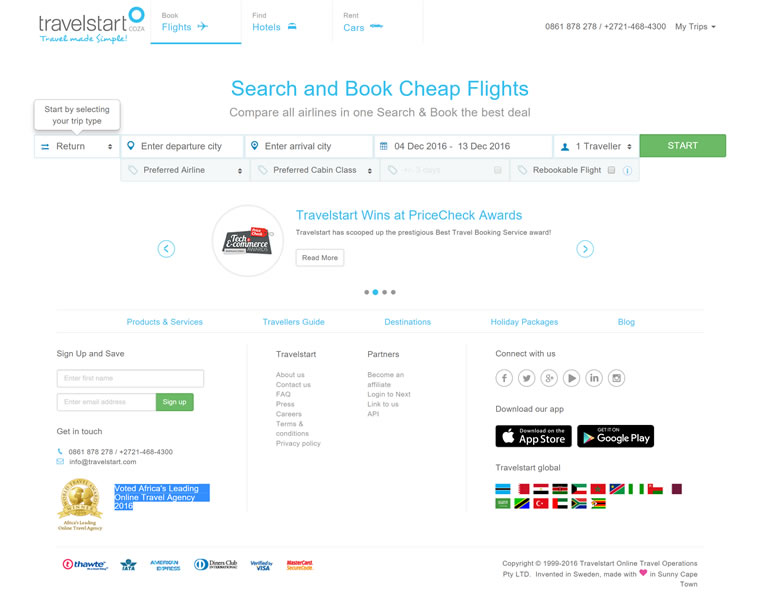Select the Kenya flag
Image resolution: width=760 pixels, height=595 pixels.
click(560, 489)
